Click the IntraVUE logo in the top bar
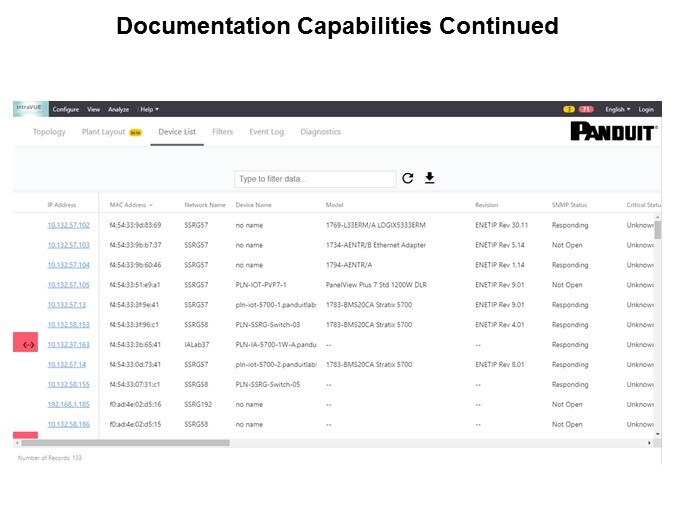675x506 pixels. tap(29, 109)
